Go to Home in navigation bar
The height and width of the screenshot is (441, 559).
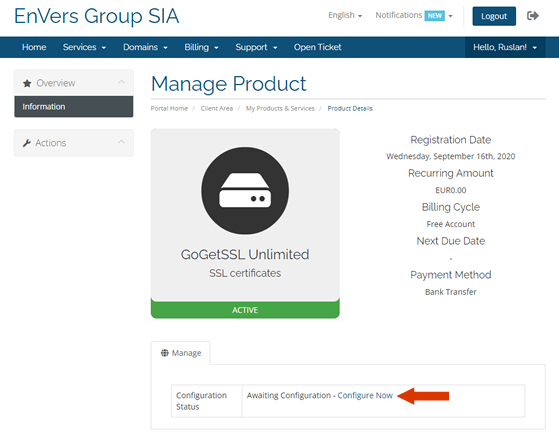point(34,47)
